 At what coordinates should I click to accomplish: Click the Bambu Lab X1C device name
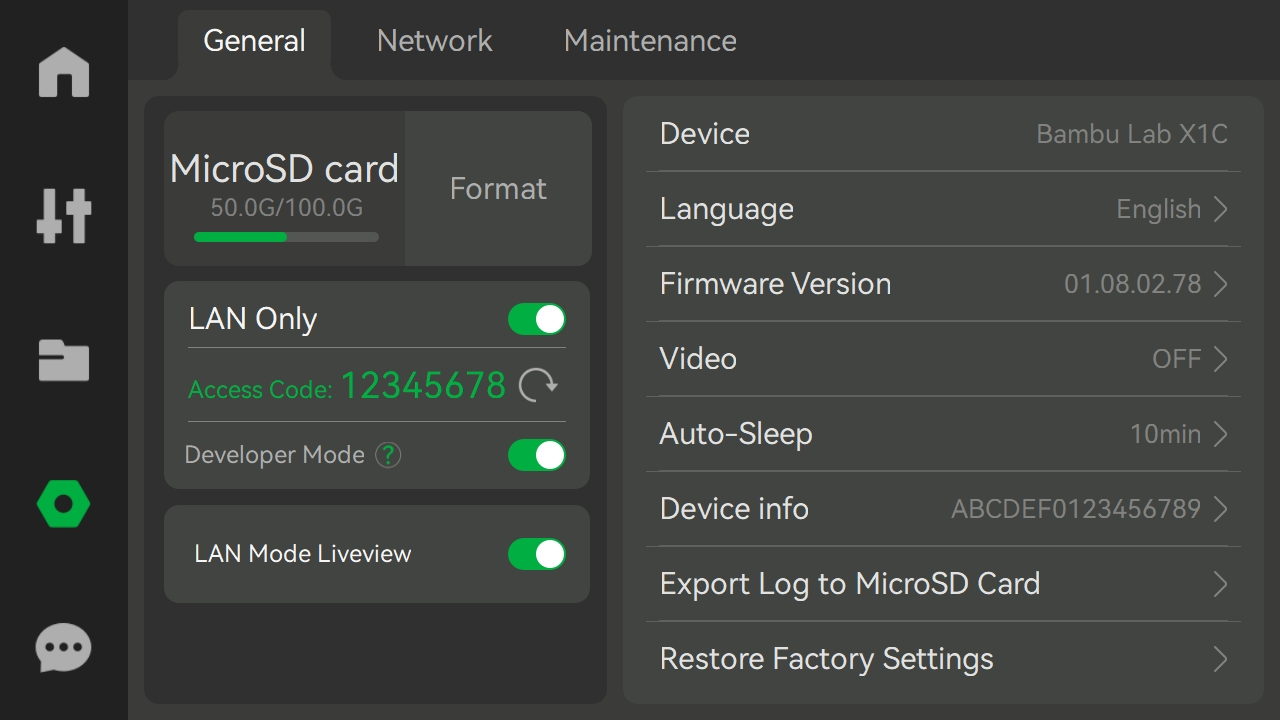pyautogui.click(x=1132, y=134)
